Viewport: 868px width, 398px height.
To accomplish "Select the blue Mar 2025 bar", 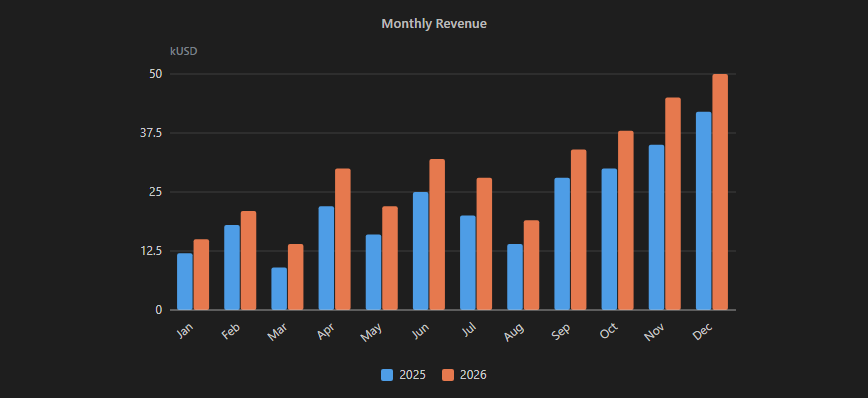I will point(279,289).
